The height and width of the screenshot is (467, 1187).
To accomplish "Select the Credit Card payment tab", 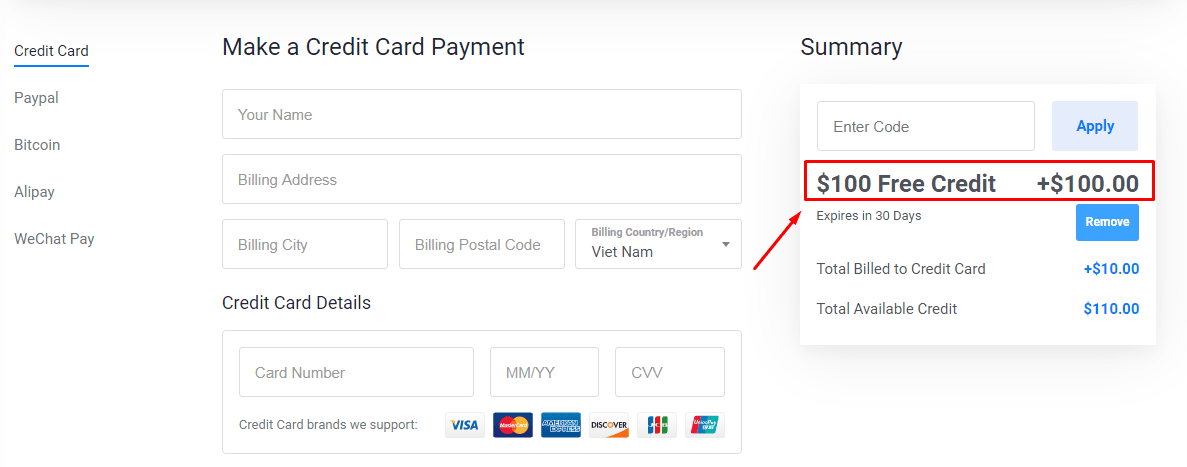I will coord(51,51).
